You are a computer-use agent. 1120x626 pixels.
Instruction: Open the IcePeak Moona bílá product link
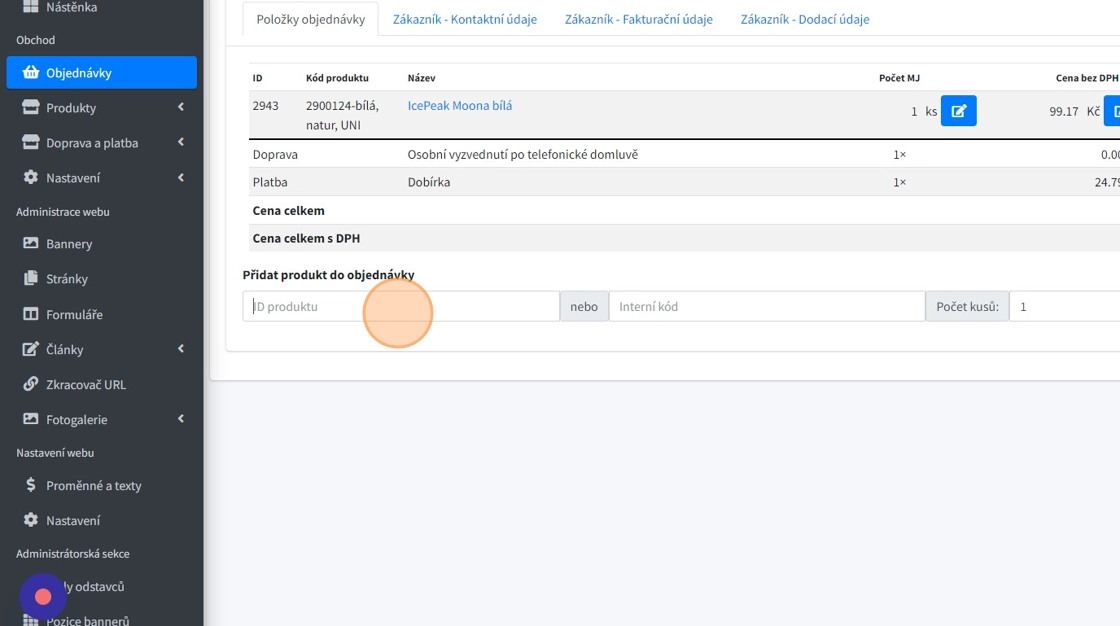460,106
